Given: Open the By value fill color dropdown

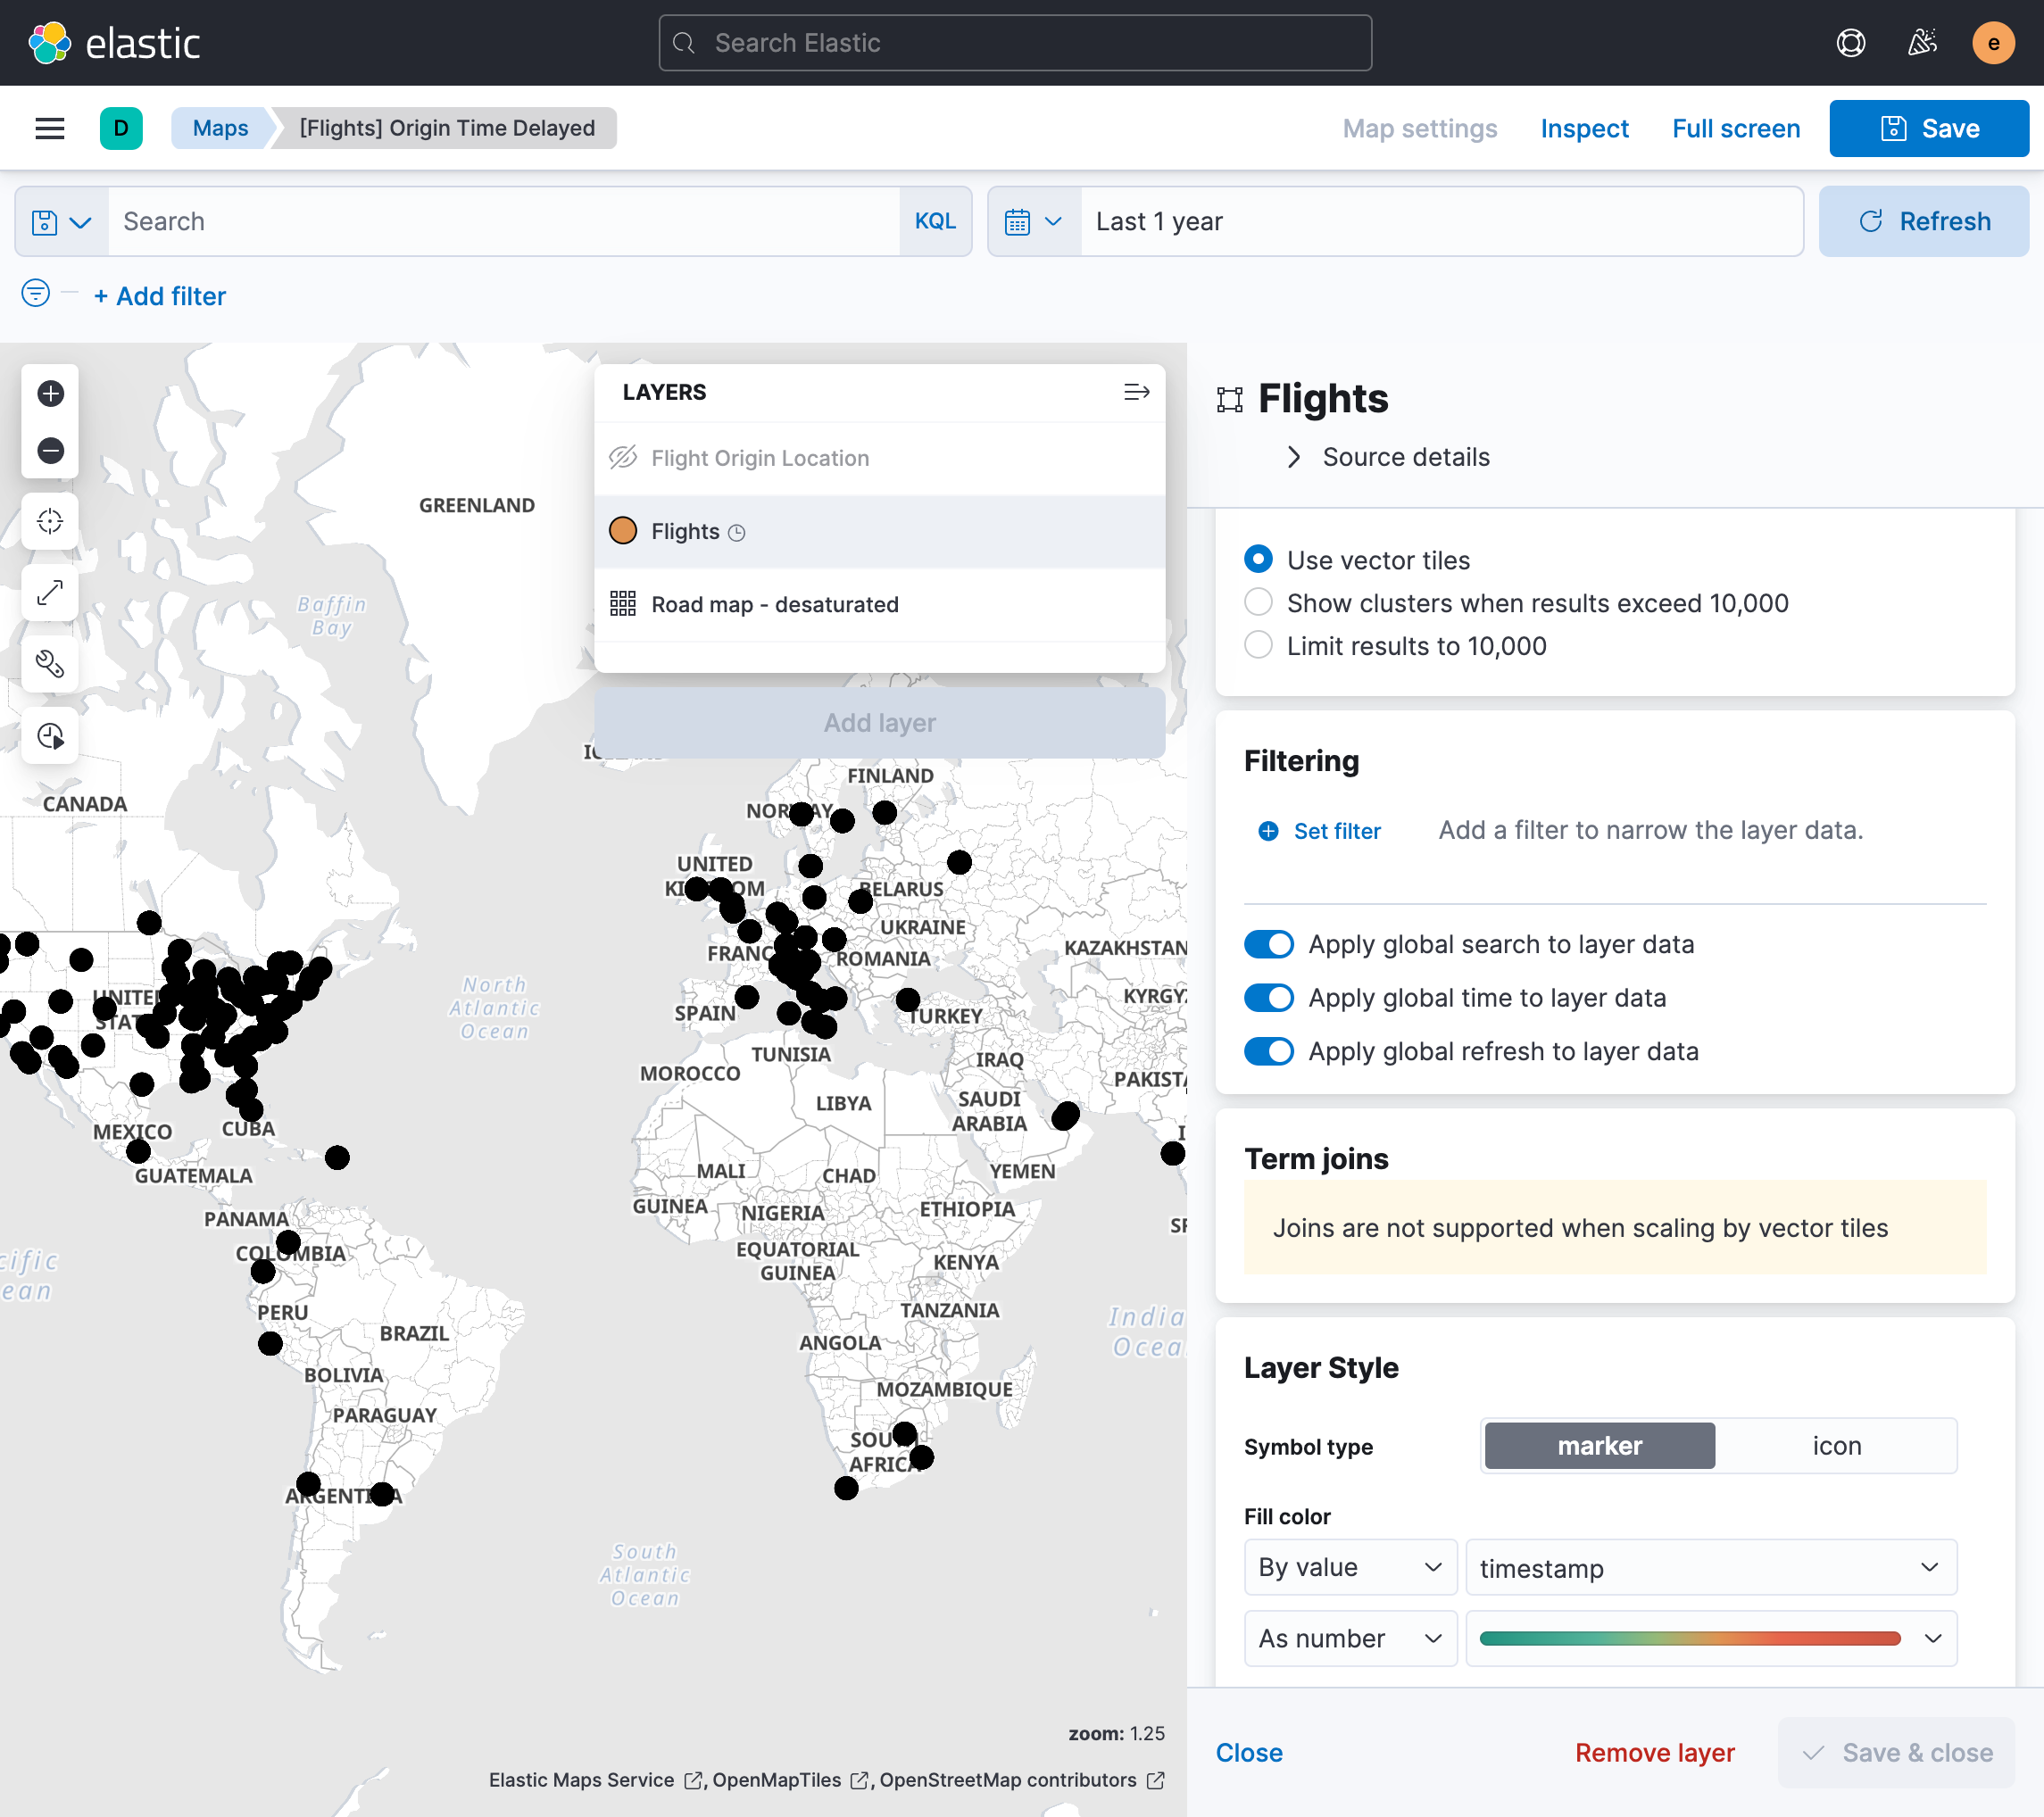Looking at the screenshot, I should tap(1350, 1567).
